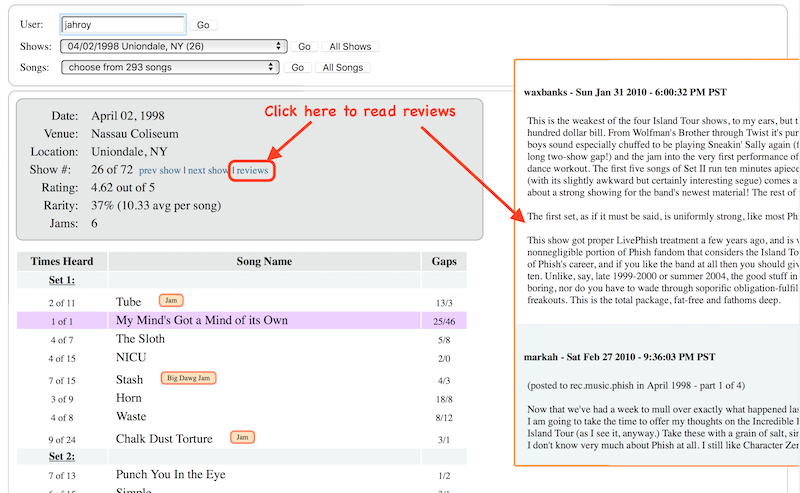Click the Jam badge next to Tube
Viewport: 800px width, 493px height.
point(172,300)
